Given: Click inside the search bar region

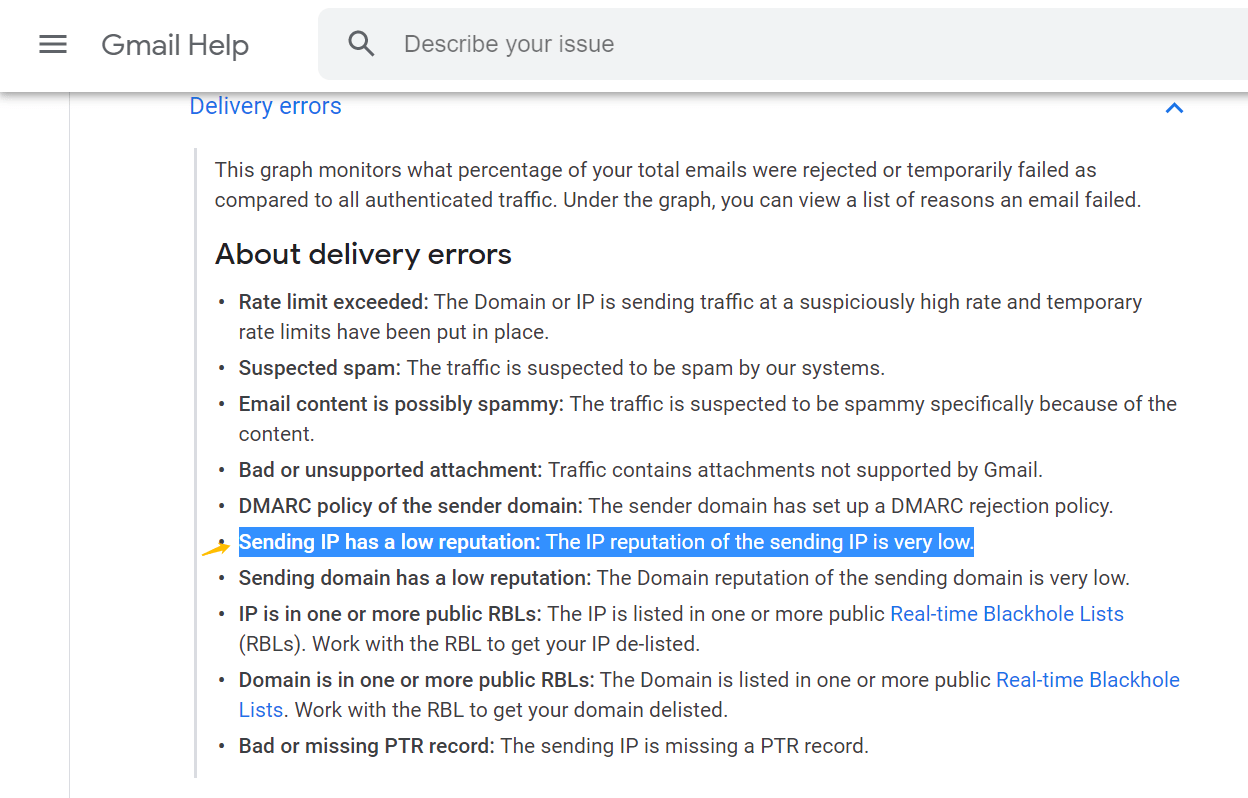Looking at the screenshot, I should tap(700, 43).
